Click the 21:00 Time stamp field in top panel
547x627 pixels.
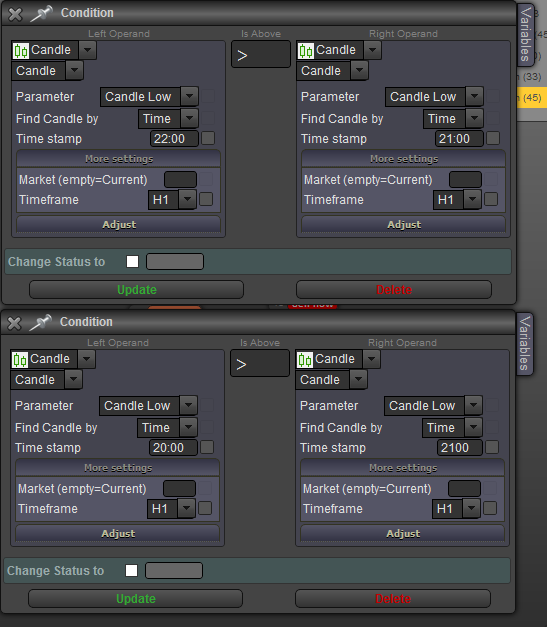pyautogui.click(x=459, y=139)
